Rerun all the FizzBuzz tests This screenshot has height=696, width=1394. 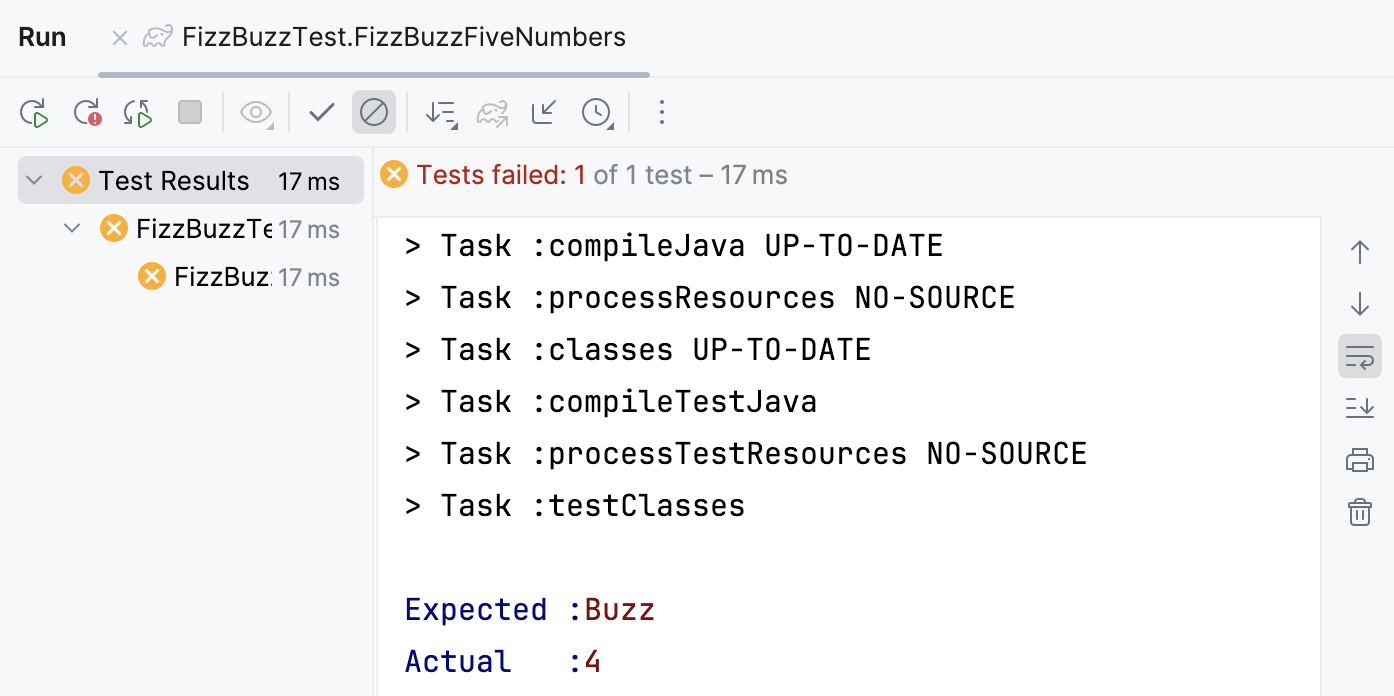pyautogui.click(x=34, y=112)
